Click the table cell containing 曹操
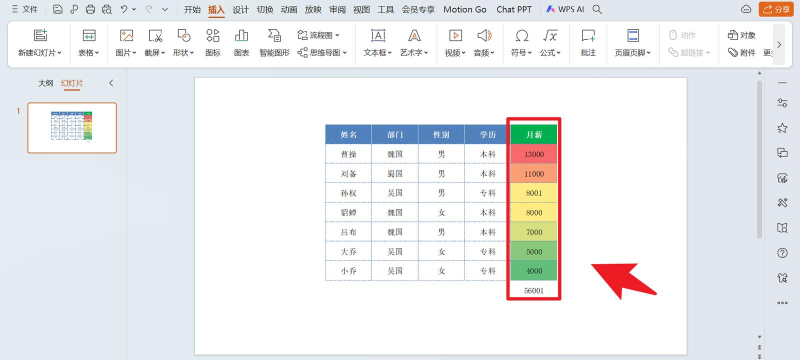The image size is (800, 360). click(x=348, y=154)
